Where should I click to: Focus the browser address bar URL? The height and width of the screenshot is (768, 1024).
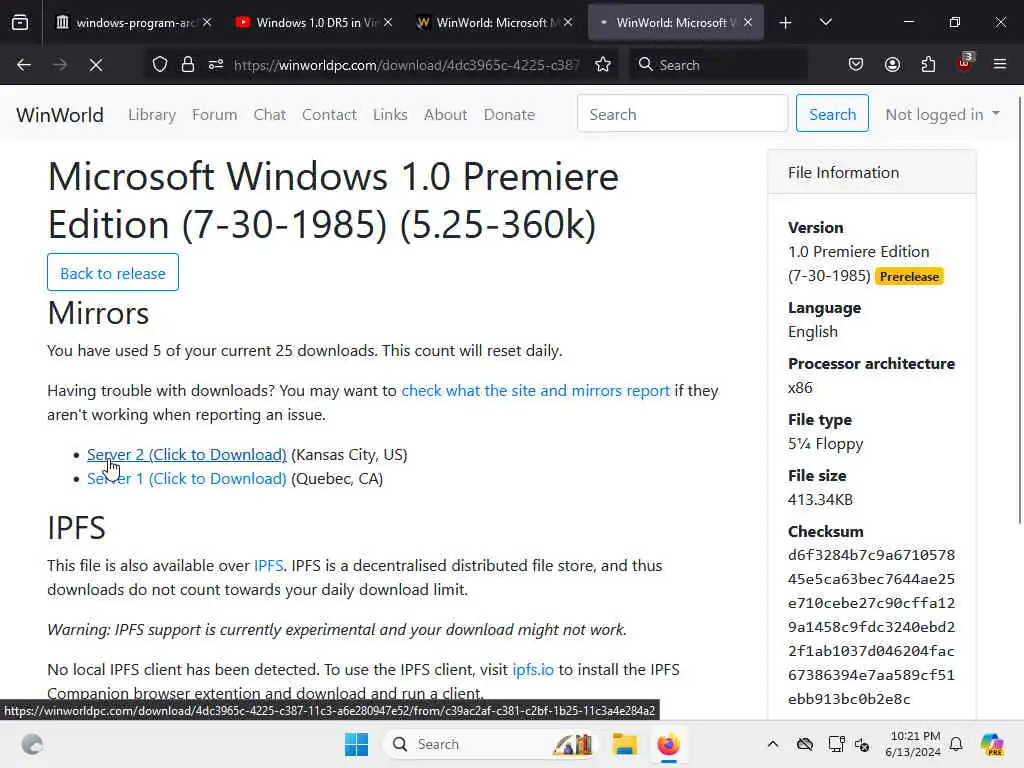(x=406, y=65)
